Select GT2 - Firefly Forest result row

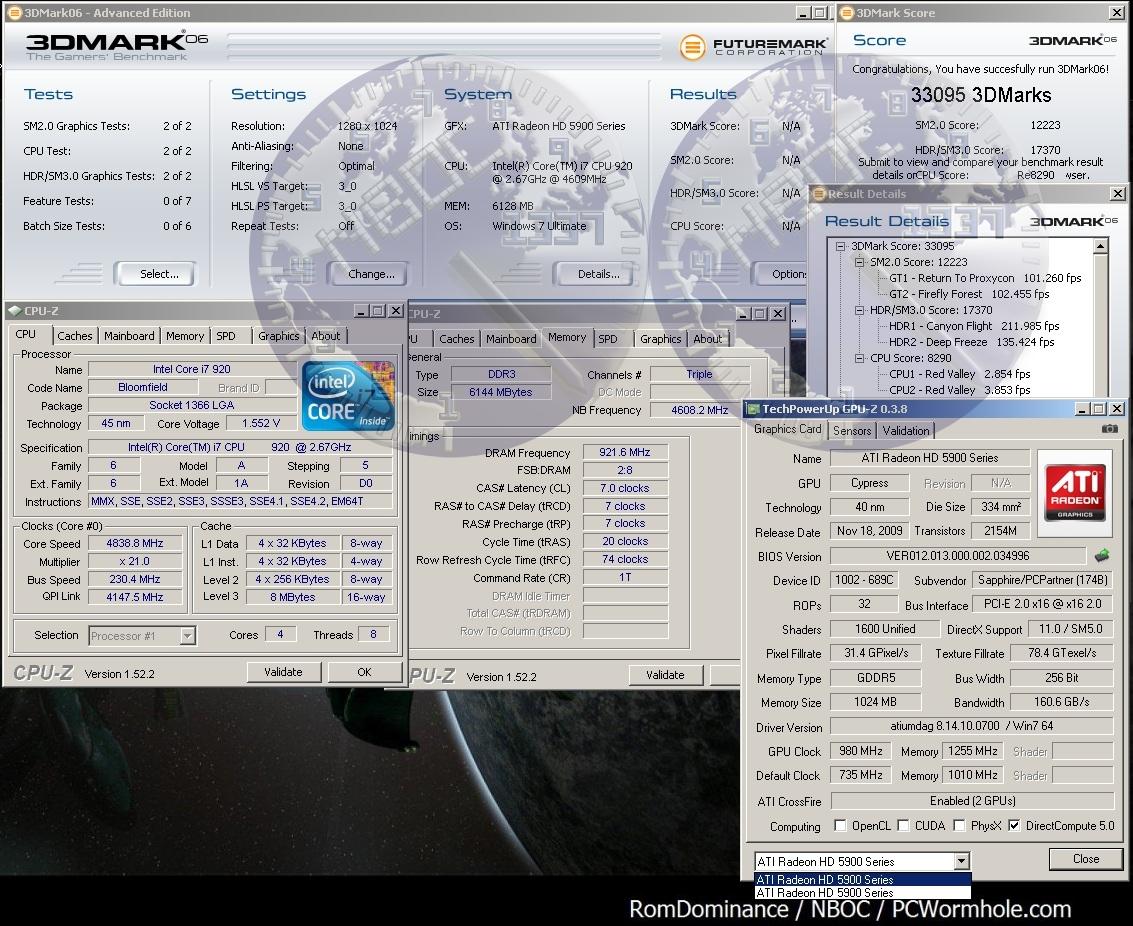[969, 294]
